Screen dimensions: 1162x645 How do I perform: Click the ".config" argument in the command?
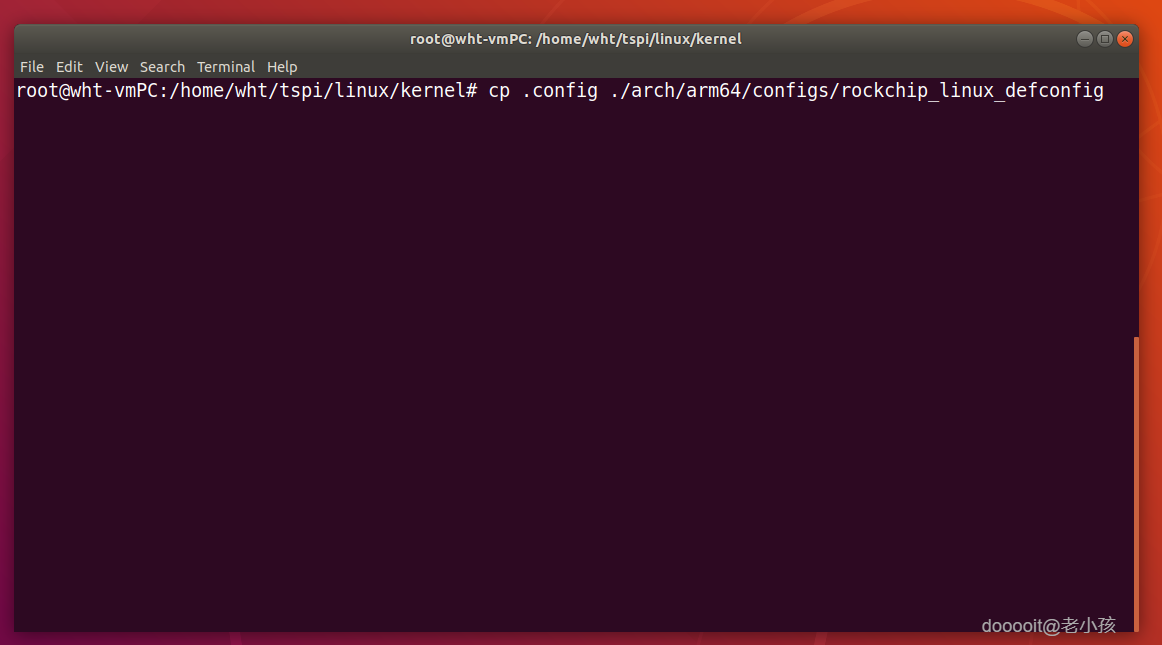tap(560, 91)
